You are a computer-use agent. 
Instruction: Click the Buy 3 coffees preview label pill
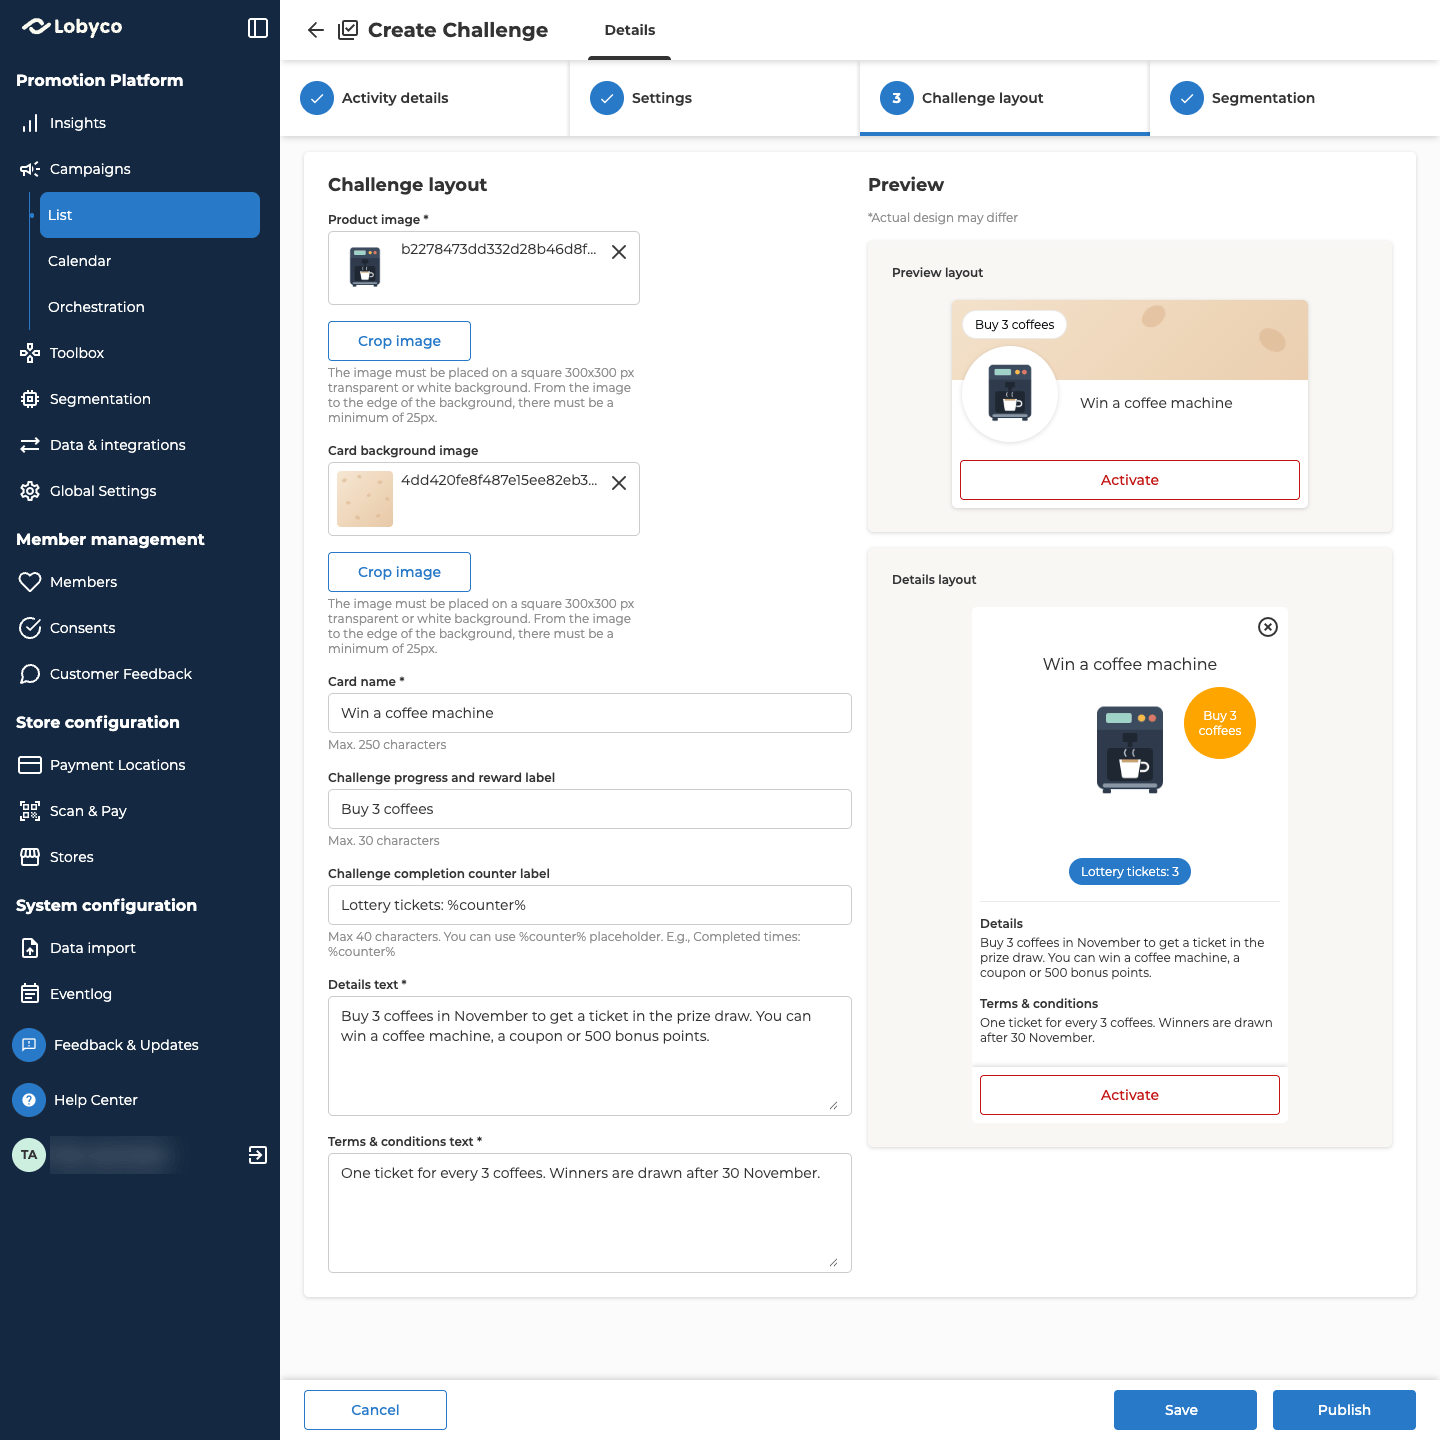(1015, 325)
